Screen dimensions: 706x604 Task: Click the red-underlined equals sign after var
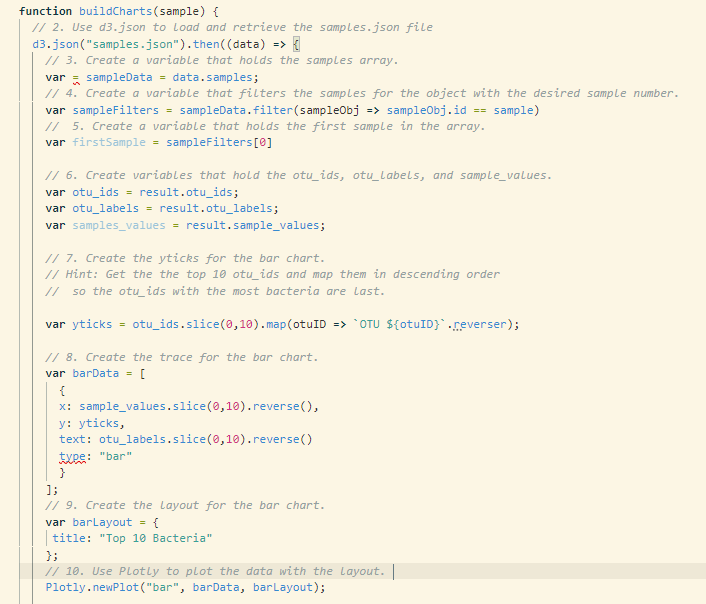[76, 77]
